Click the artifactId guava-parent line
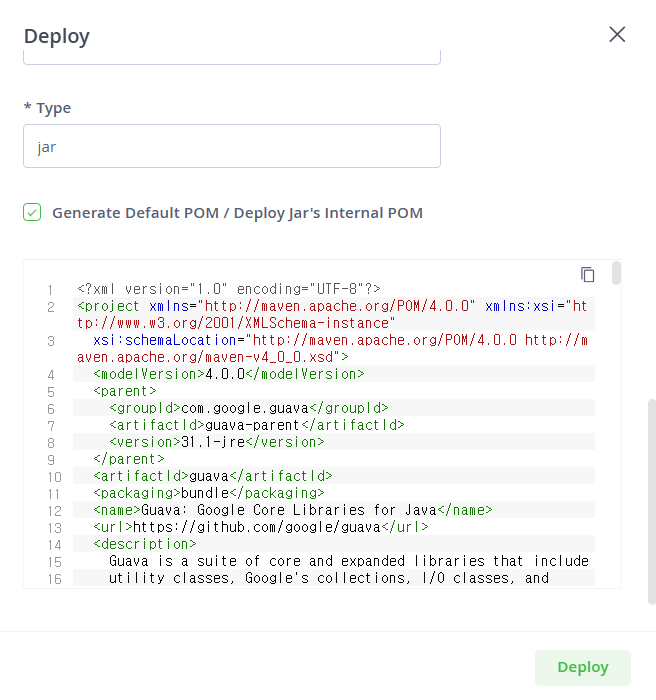This screenshot has height=700, width=656. [x=257, y=425]
